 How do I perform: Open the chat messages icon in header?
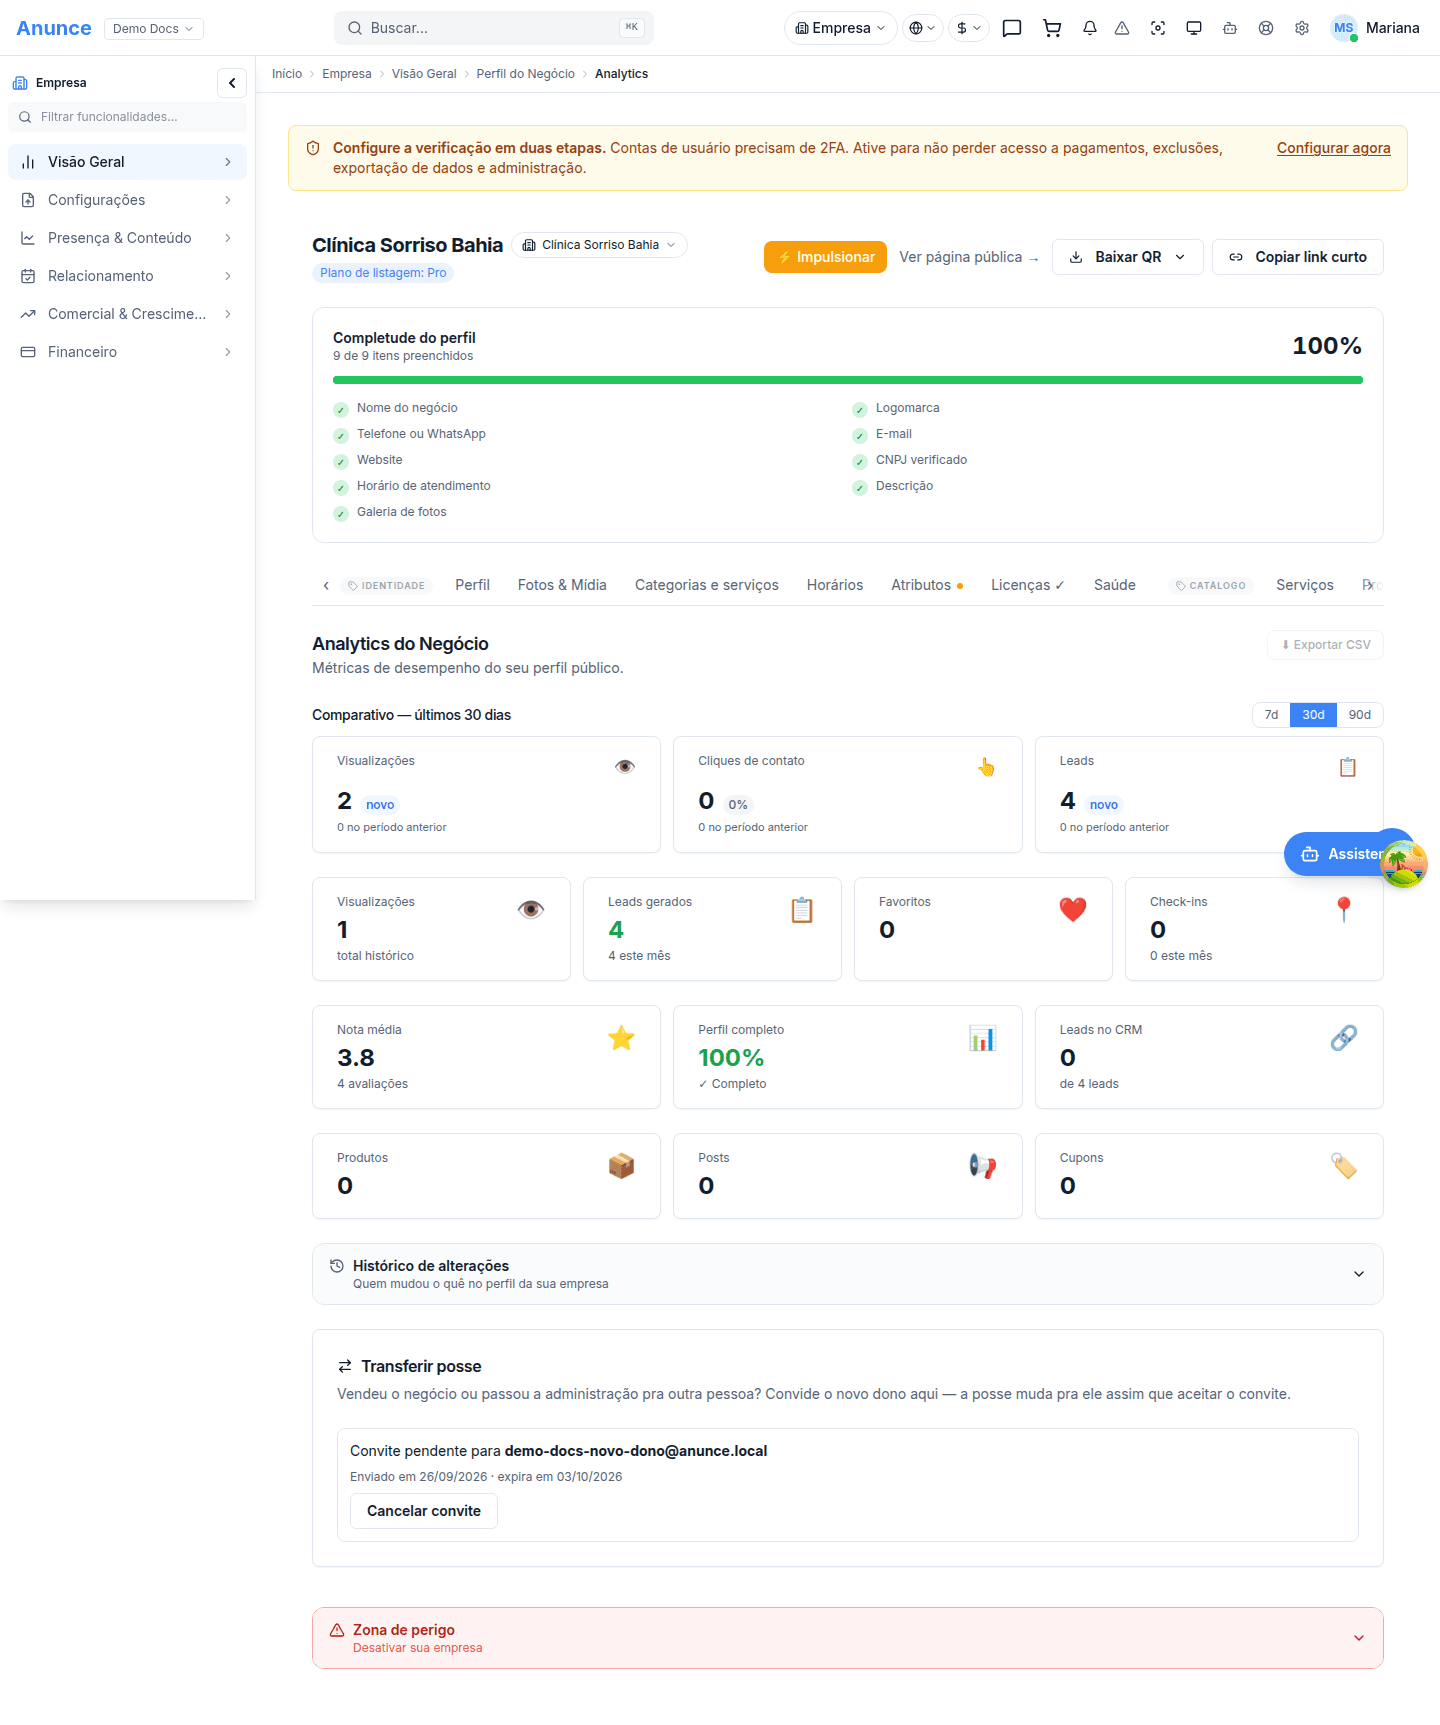(x=1012, y=28)
